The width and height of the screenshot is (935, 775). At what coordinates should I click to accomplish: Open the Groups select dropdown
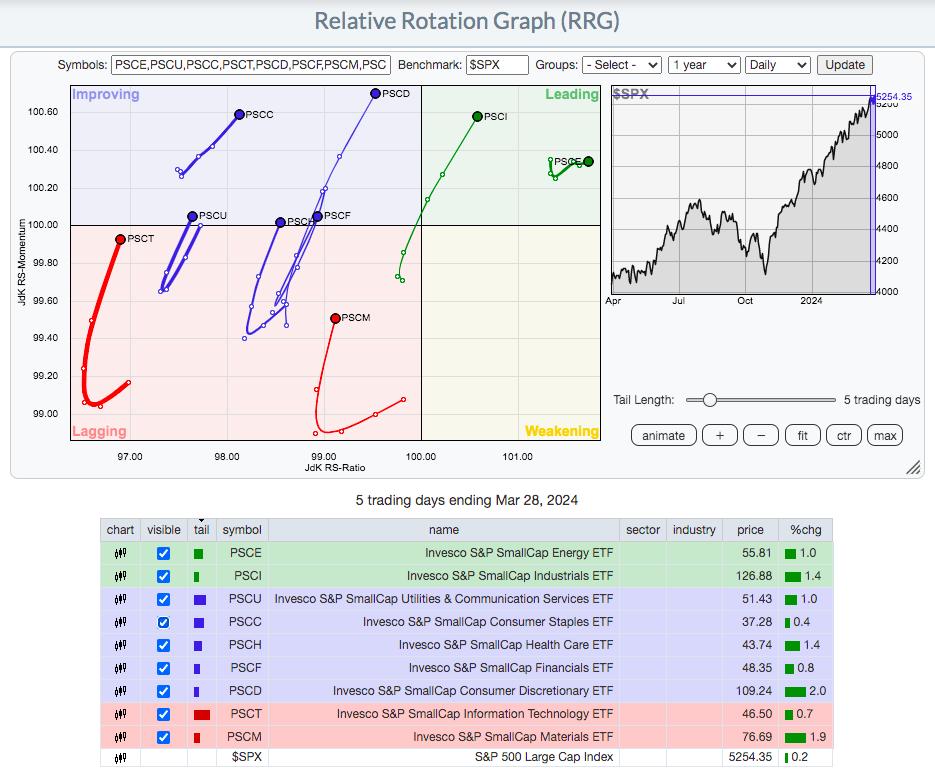pos(620,65)
